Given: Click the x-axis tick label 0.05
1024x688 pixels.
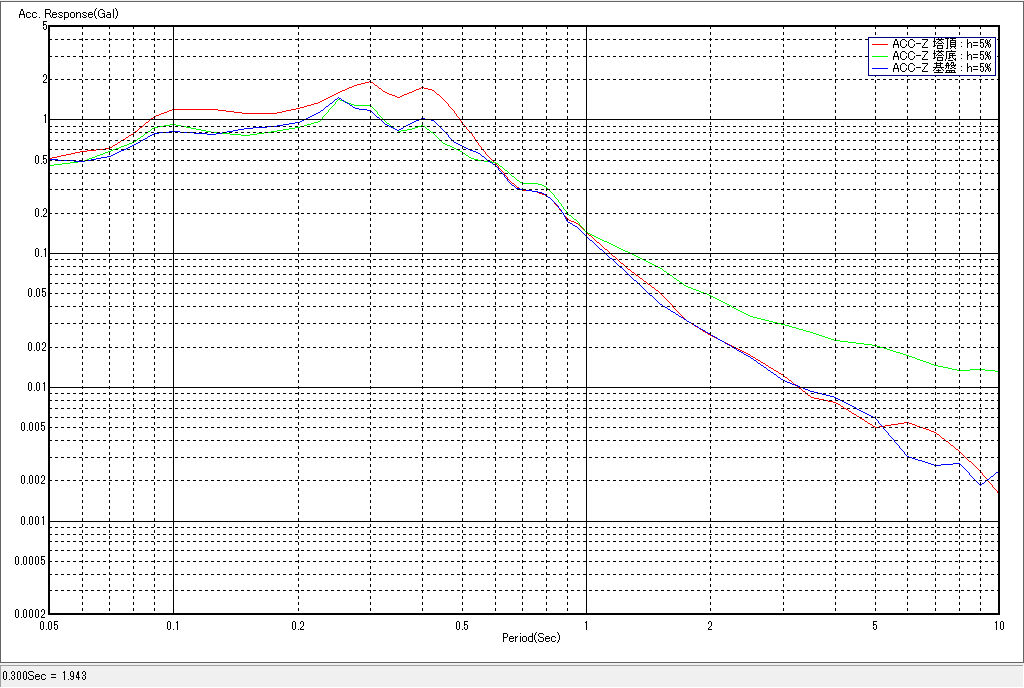Looking at the screenshot, I should pos(48,625).
